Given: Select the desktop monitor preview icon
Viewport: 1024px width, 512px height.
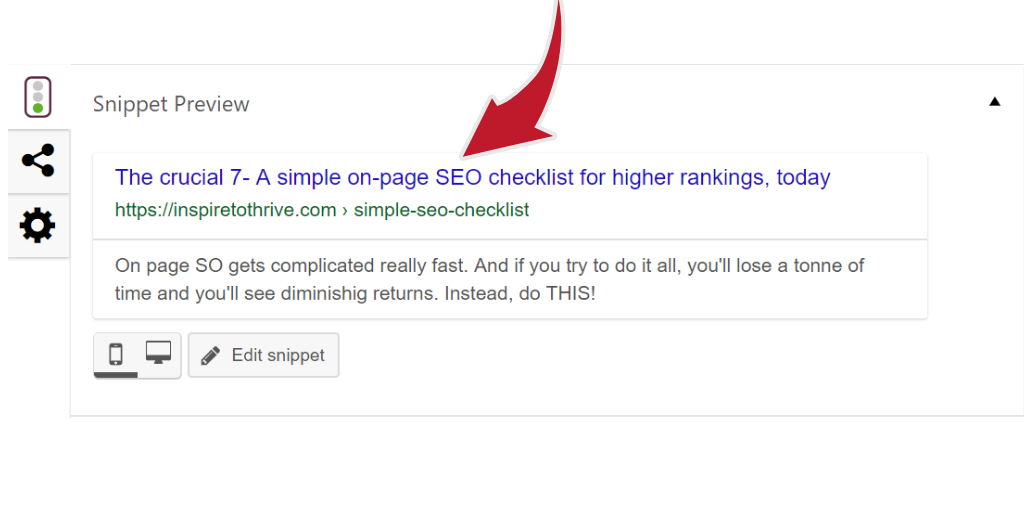Looking at the screenshot, I should click(159, 353).
